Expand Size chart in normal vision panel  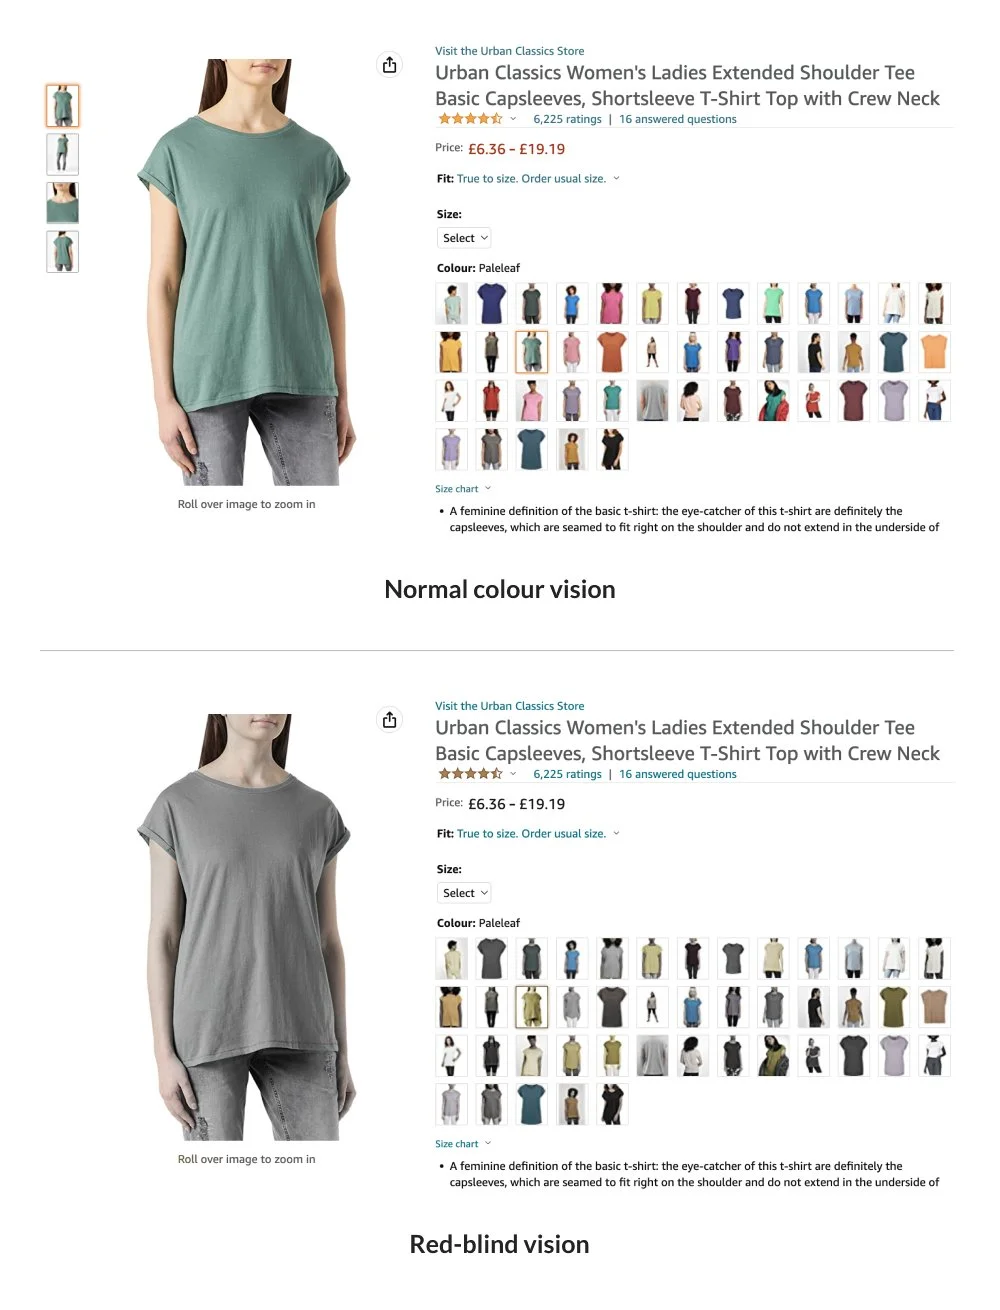pos(463,489)
